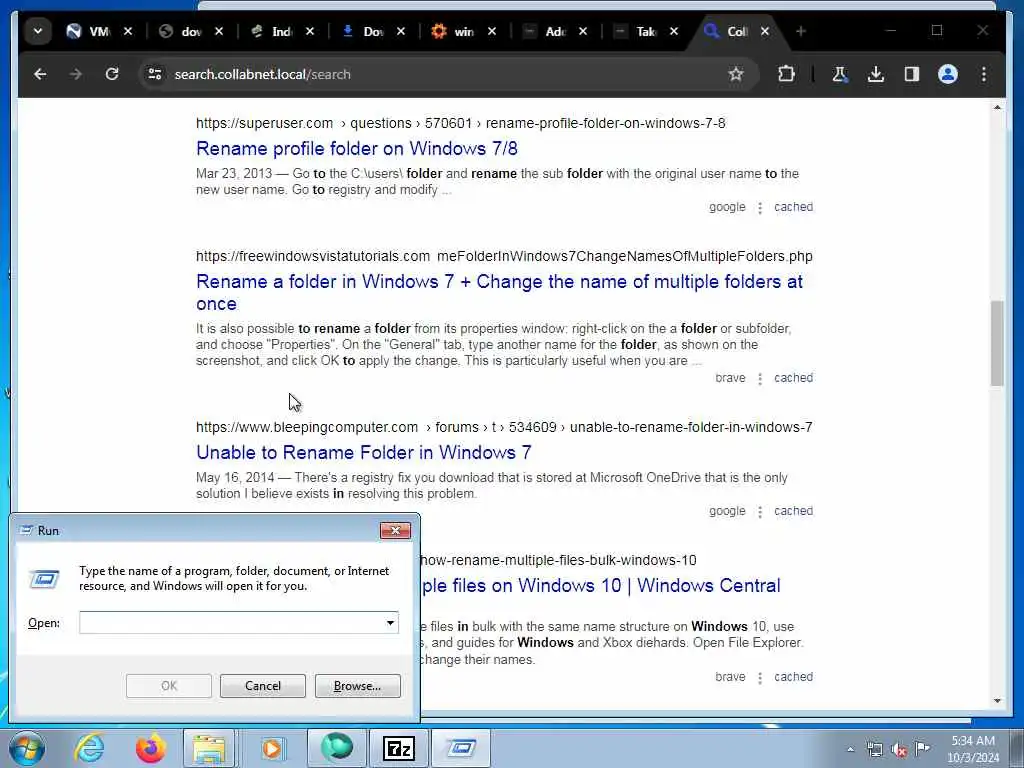Open Chrome Labs flask icon

[x=840, y=74]
